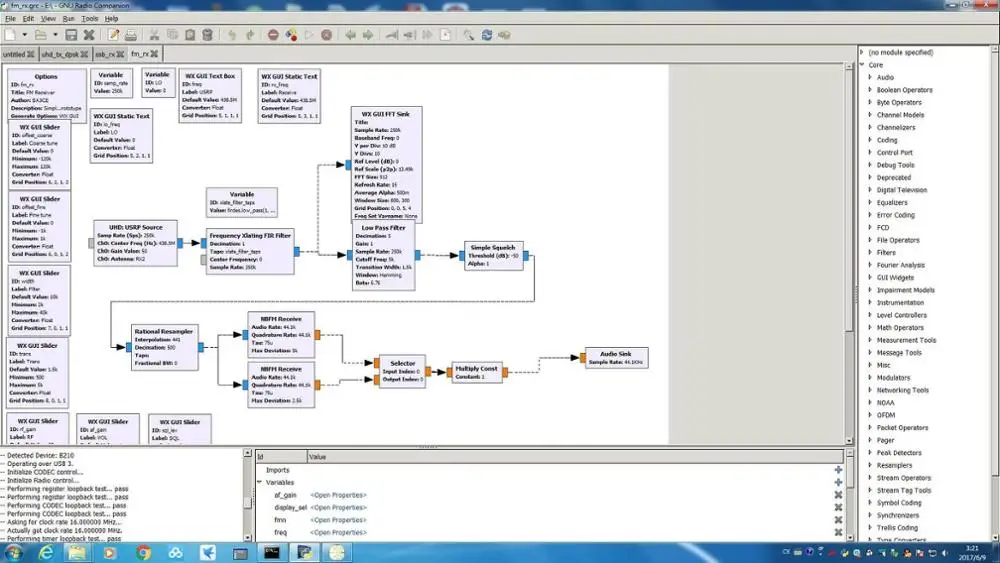Click the Reload blocks icon in toolbar
The image size is (1000, 563).
[x=486, y=35]
